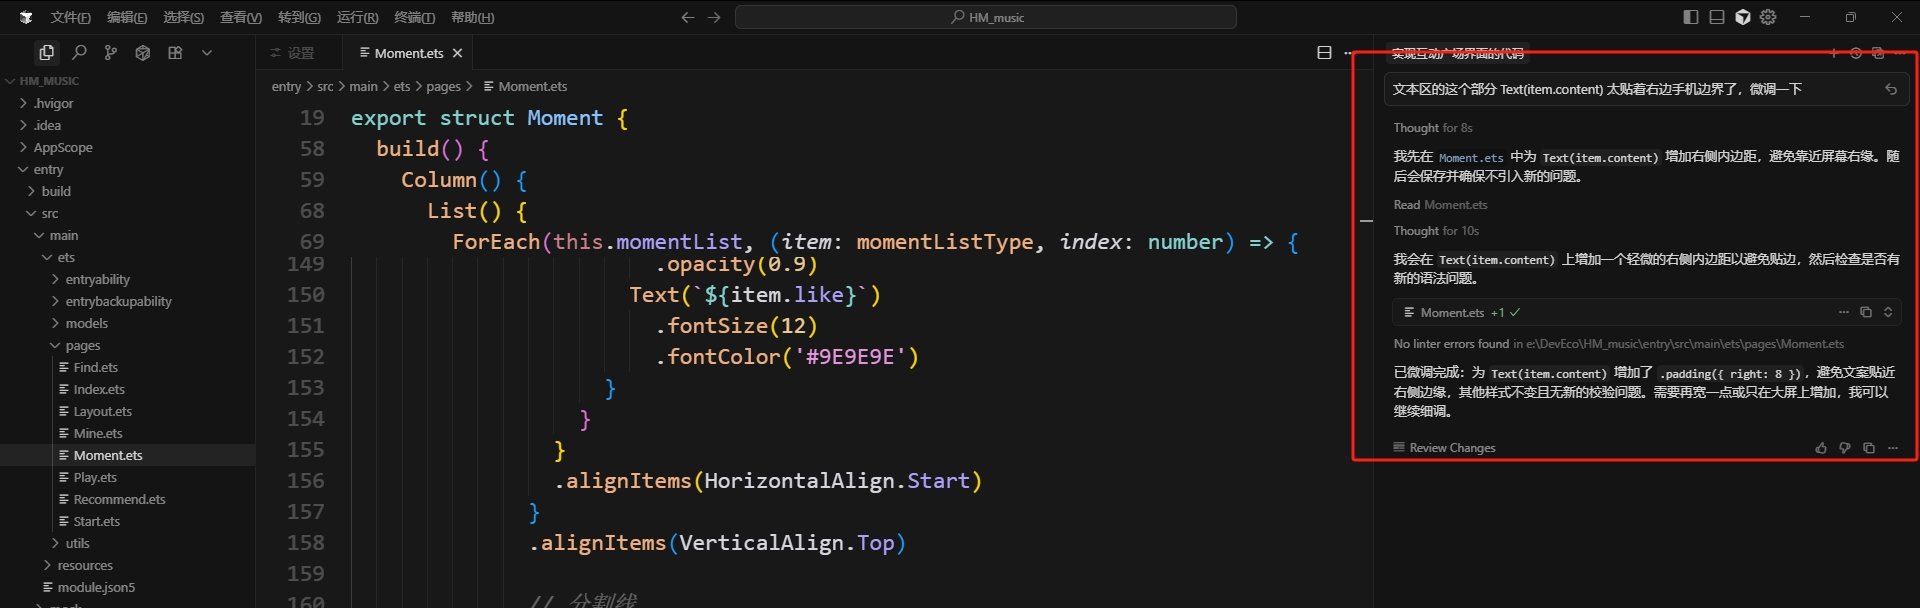Click the thumbs up feedback icon
This screenshot has height=608, width=1920.
pyautogui.click(x=1821, y=448)
